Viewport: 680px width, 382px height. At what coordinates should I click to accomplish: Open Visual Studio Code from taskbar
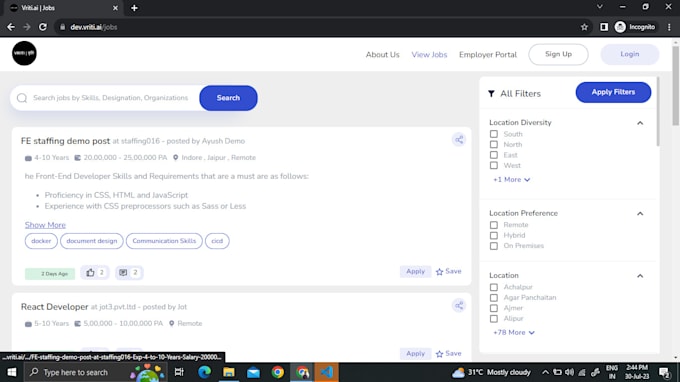327,372
